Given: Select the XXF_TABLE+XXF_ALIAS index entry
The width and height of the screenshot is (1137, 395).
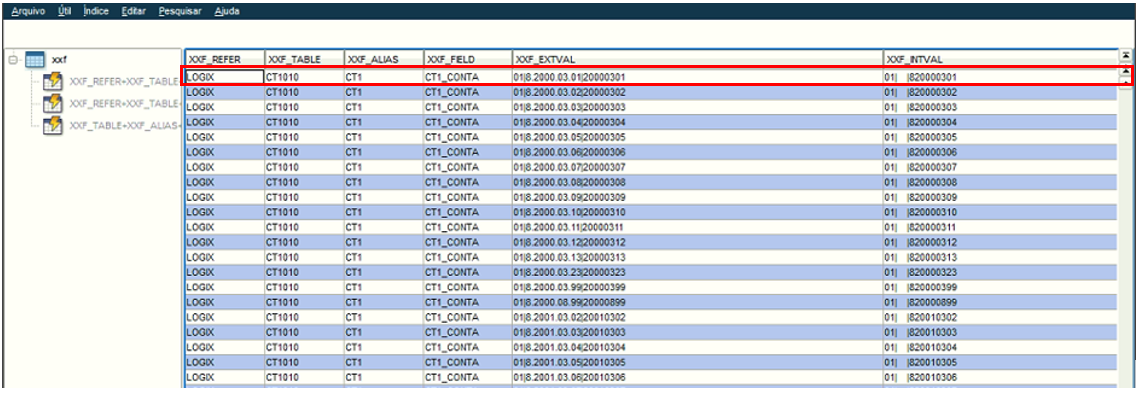Looking at the screenshot, I should click(x=124, y=125).
